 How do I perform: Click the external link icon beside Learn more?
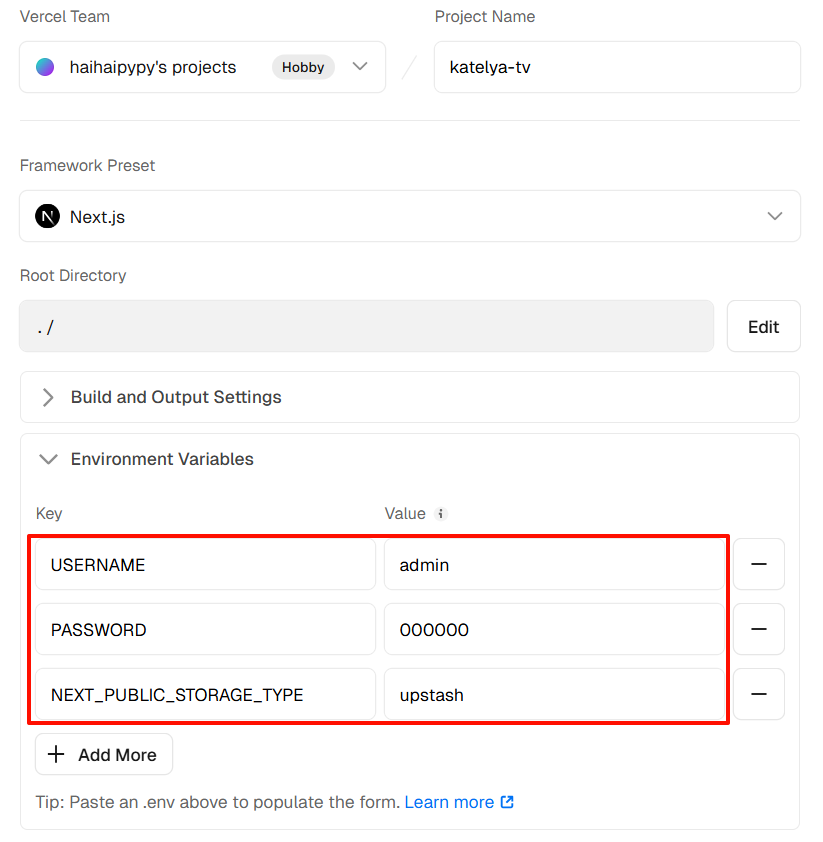coord(507,802)
